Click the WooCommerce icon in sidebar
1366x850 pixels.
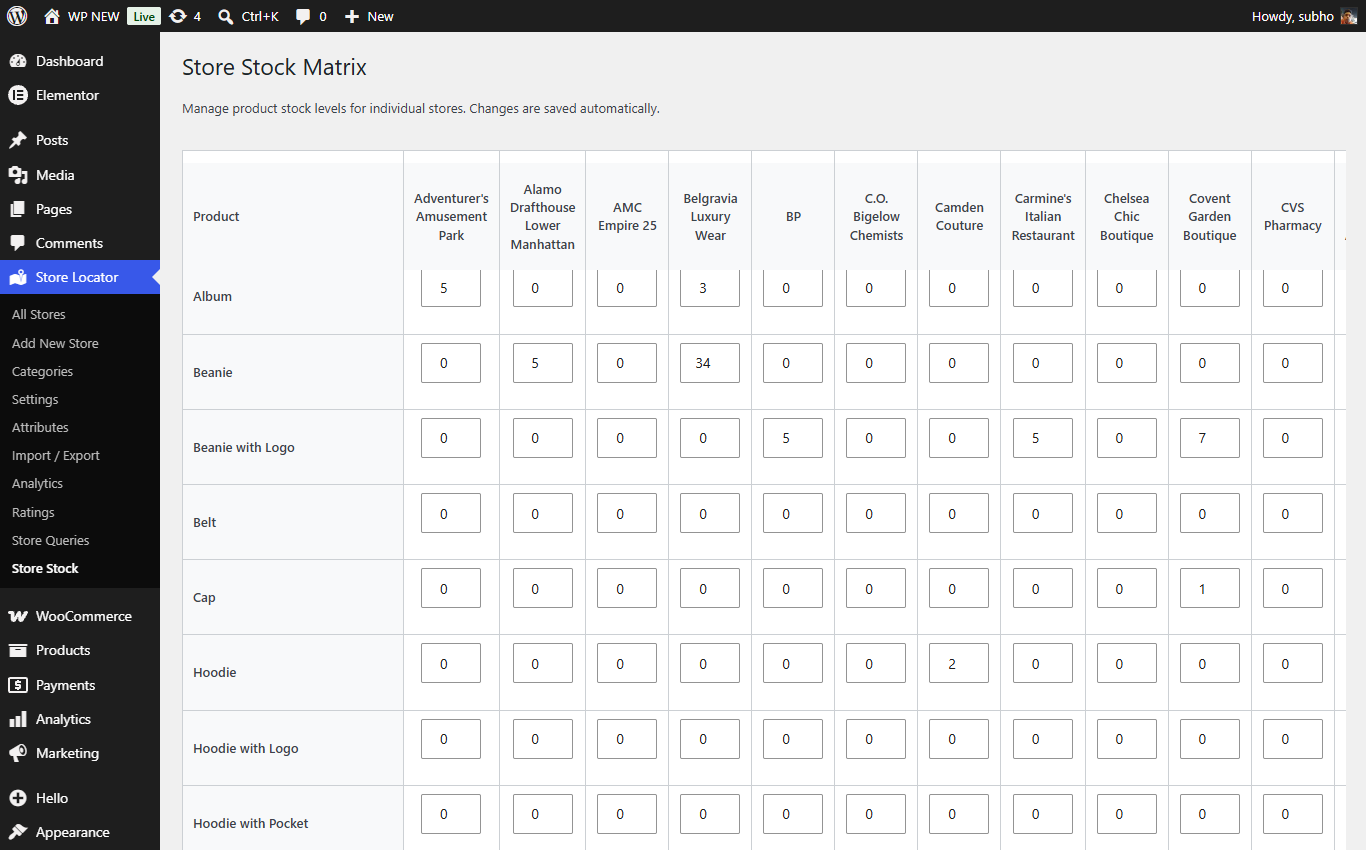coord(18,616)
